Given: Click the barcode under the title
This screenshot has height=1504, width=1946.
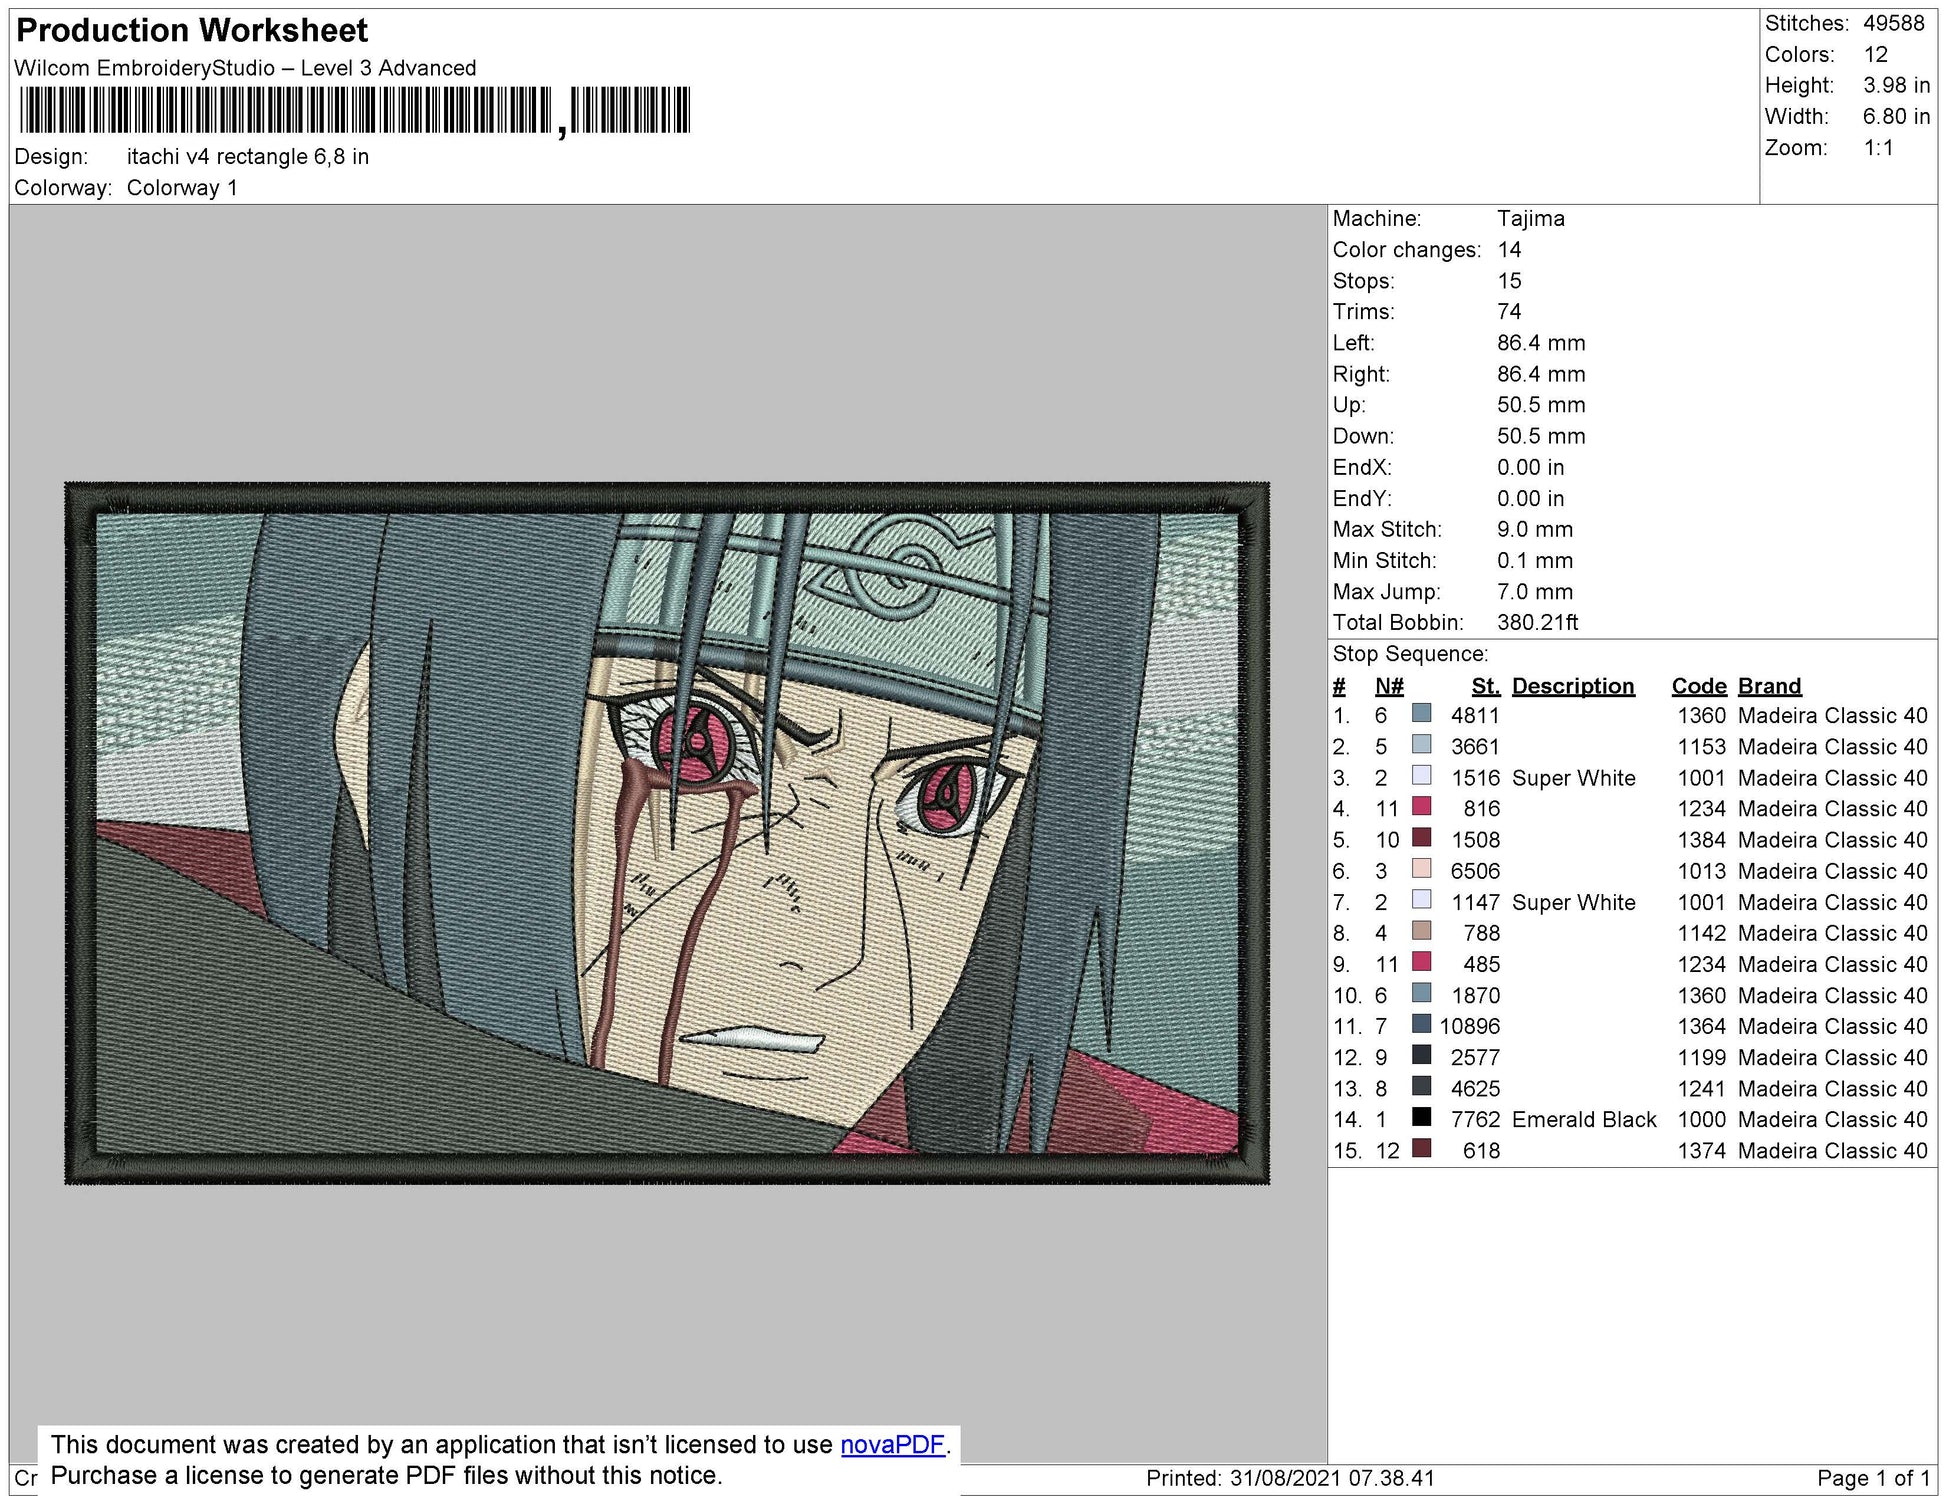Looking at the screenshot, I should (x=354, y=110).
